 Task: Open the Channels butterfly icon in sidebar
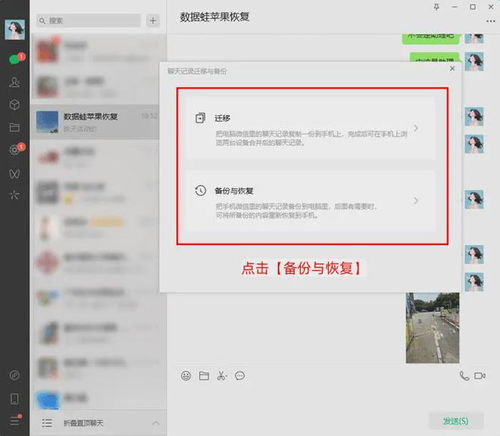14,173
